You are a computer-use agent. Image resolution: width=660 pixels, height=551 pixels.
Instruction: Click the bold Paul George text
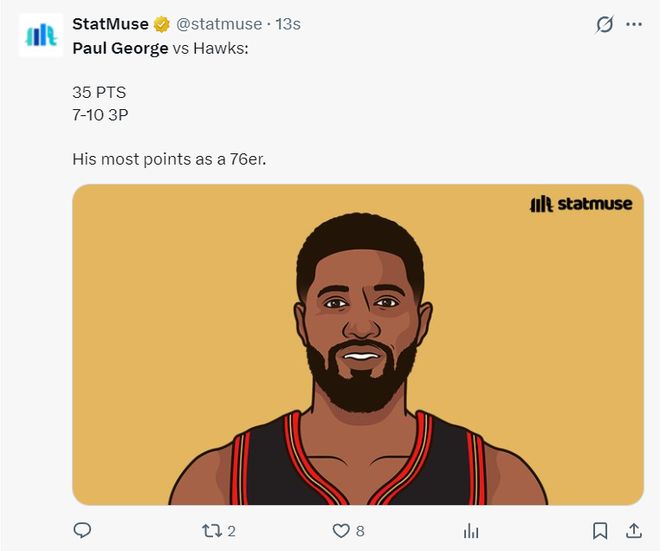[120, 47]
